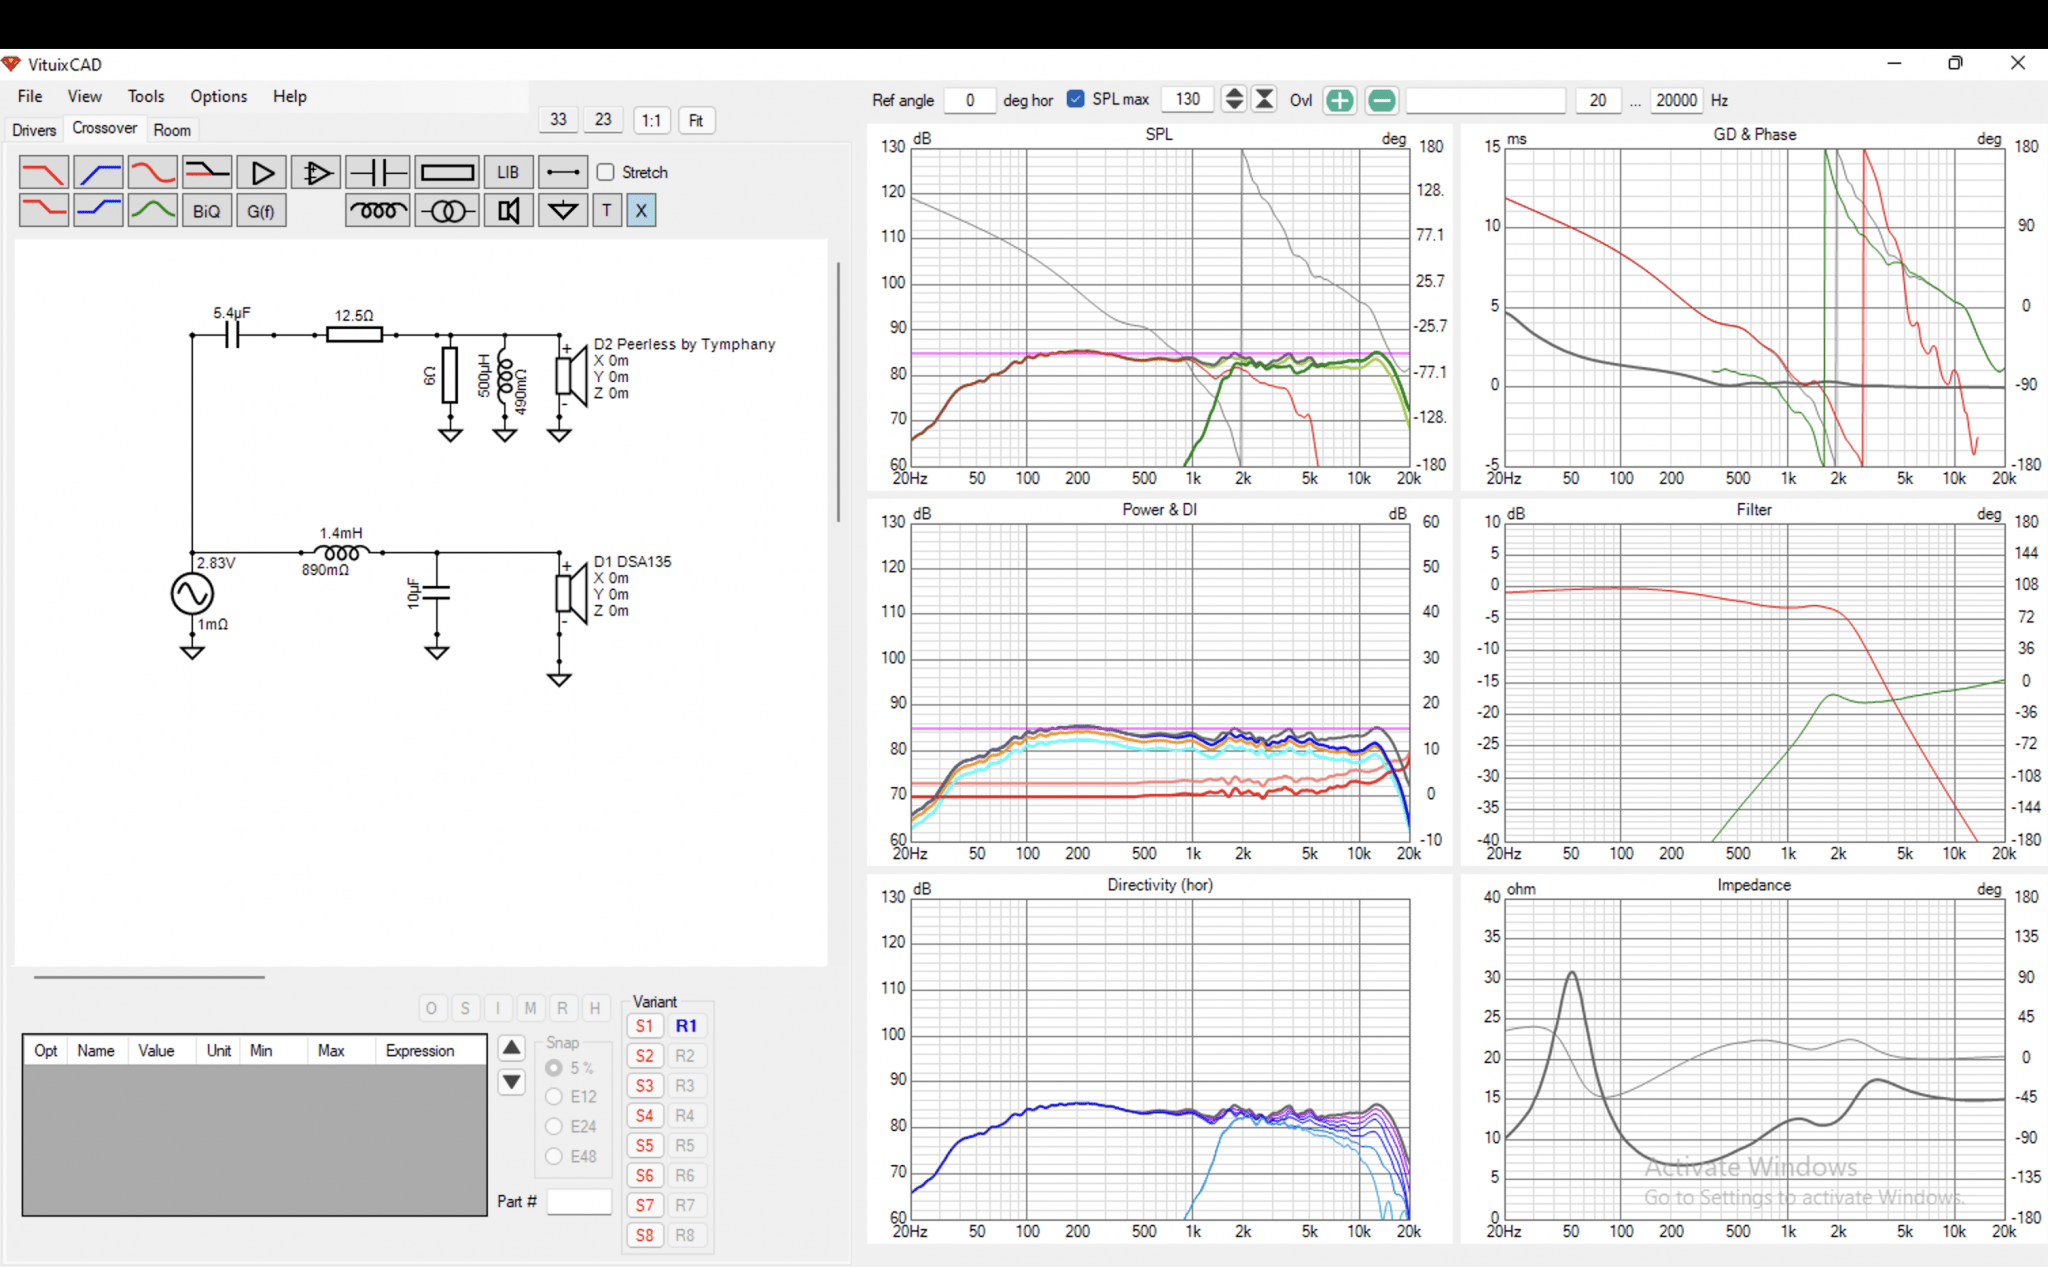The width and height of the screenshot is (2048, 1267).
Task: Click the green minus overlay button
Action: (1382, 100)
